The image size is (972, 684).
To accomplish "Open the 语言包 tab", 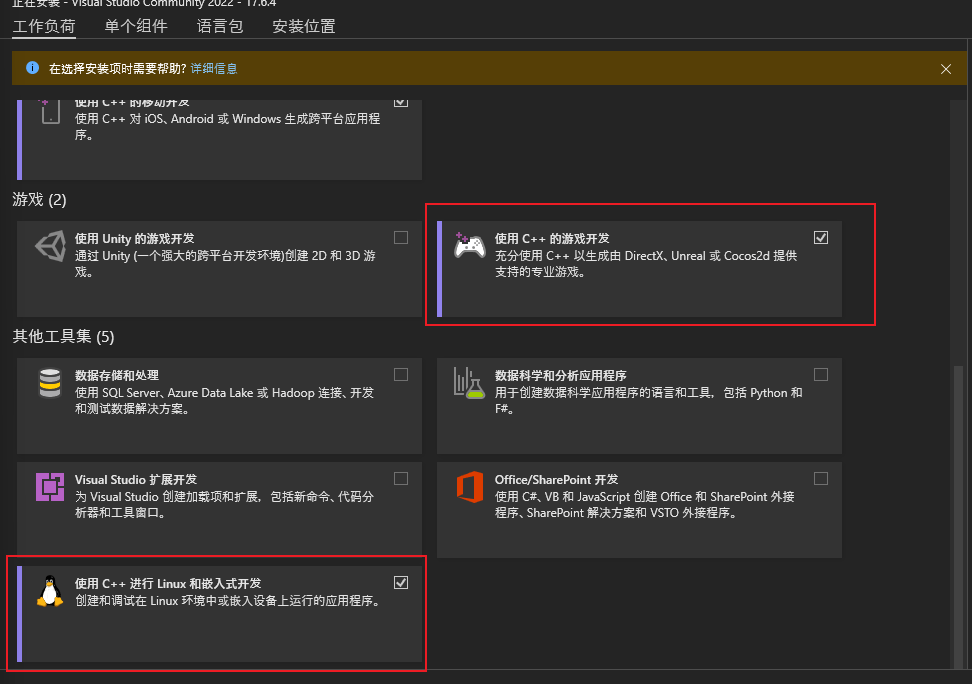I will [220, 26].
